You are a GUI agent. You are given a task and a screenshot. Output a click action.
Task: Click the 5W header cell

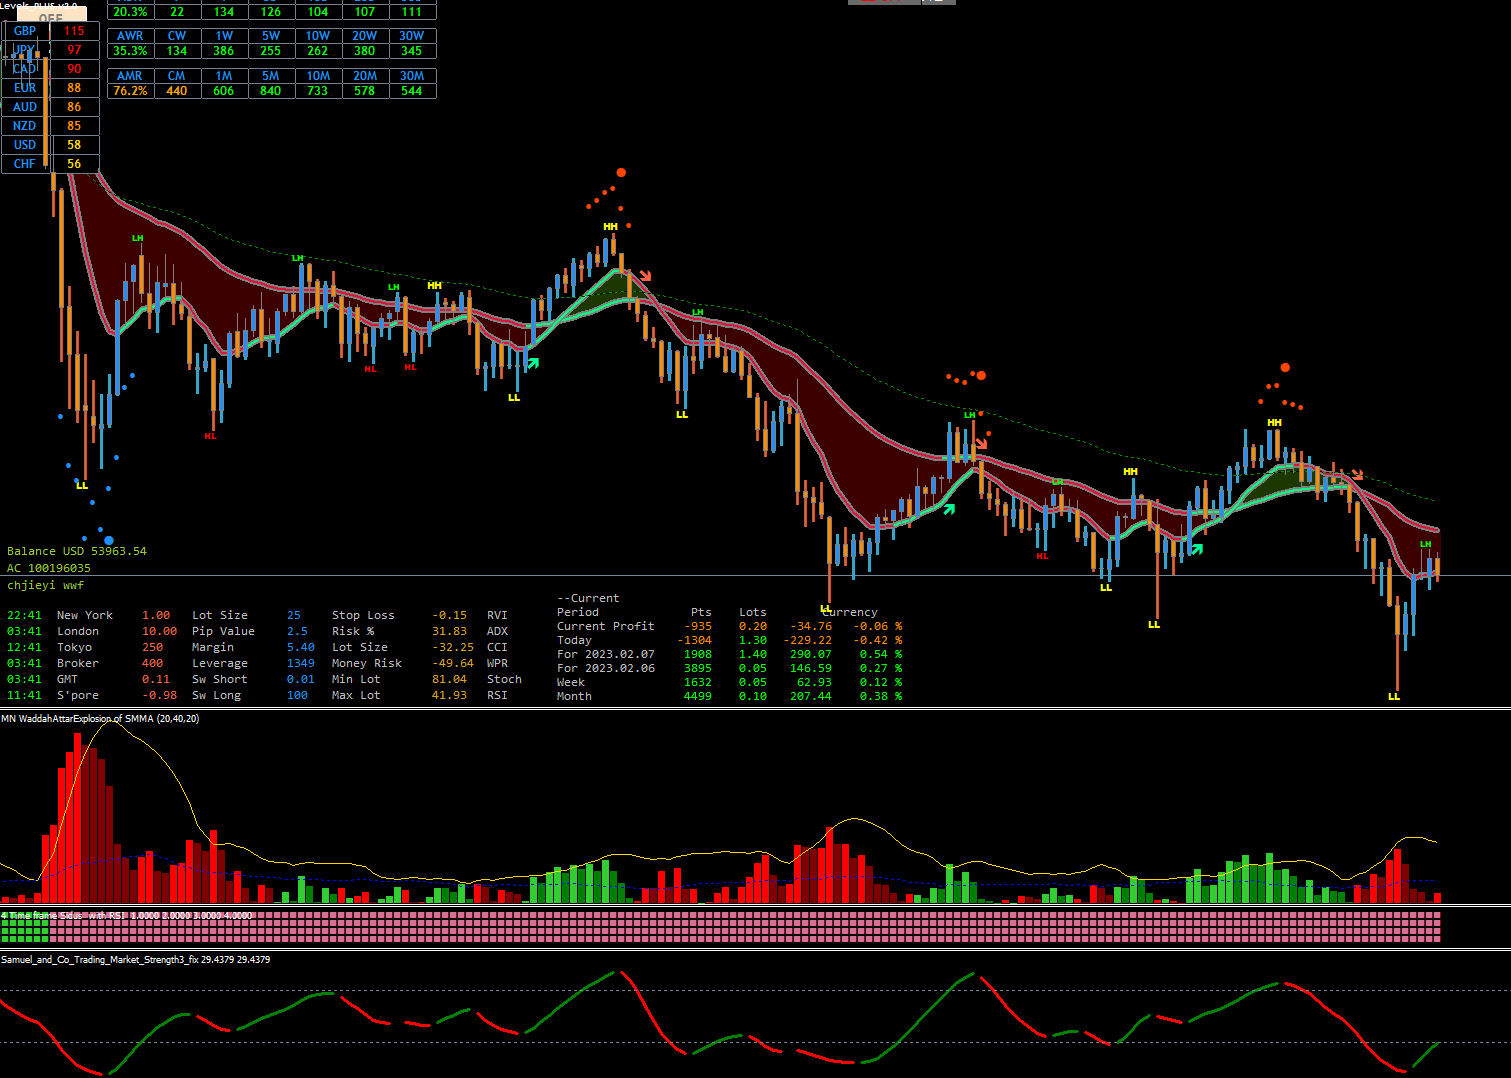[271, 36]
